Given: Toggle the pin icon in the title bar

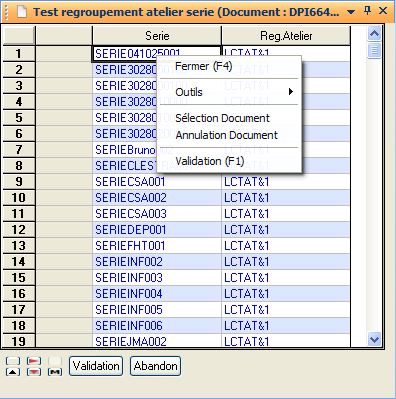Looking at the screenshot, I should tap(367, 11).
